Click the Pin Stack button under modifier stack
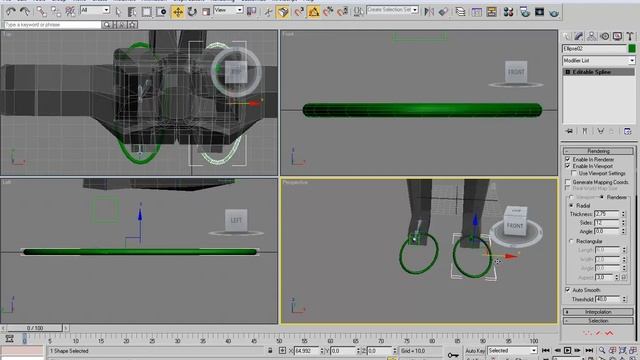Image resolution: width=640 pixels, height=360 pixels. click(569, 131)
